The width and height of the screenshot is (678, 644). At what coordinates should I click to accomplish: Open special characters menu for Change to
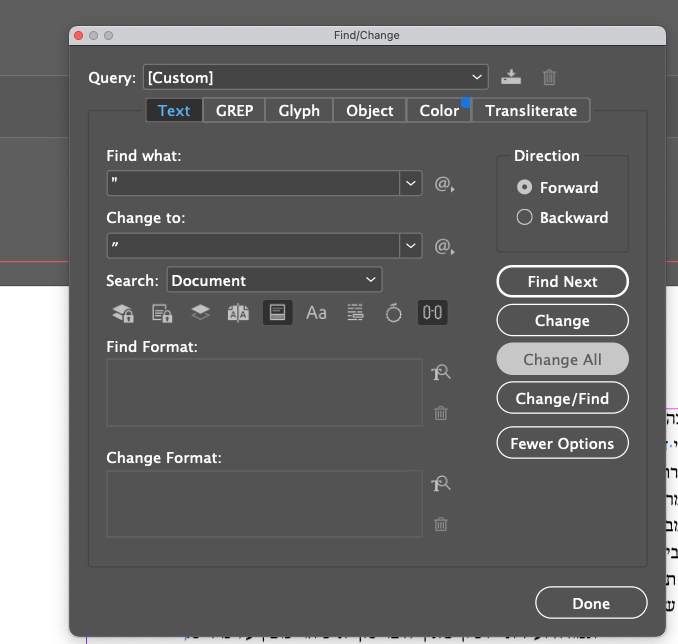point(444,246)
